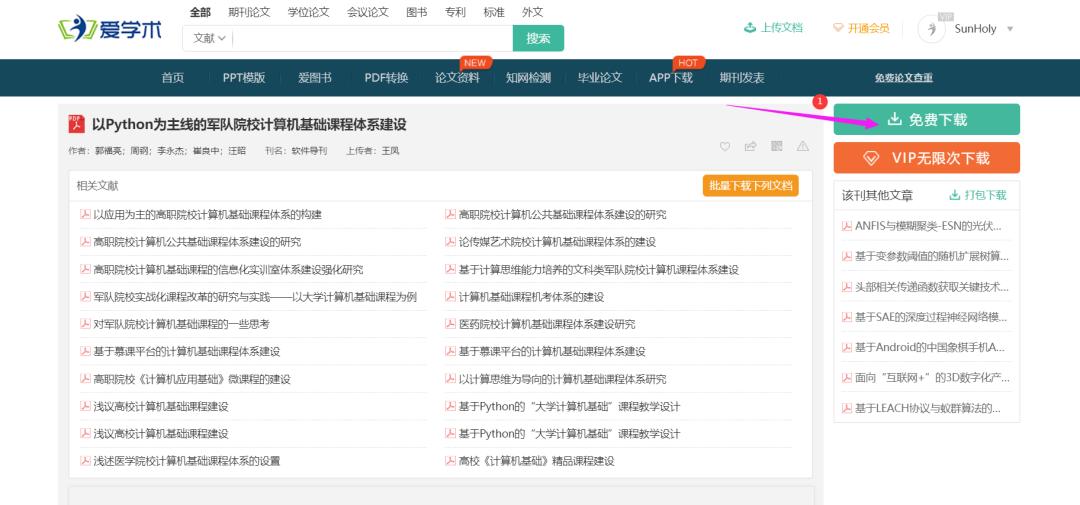The height and width of the screenshot is (505, 1080).
Task: Click 批量下载下列文档 button
Action: pyautogui.click(x=750, y=185)
